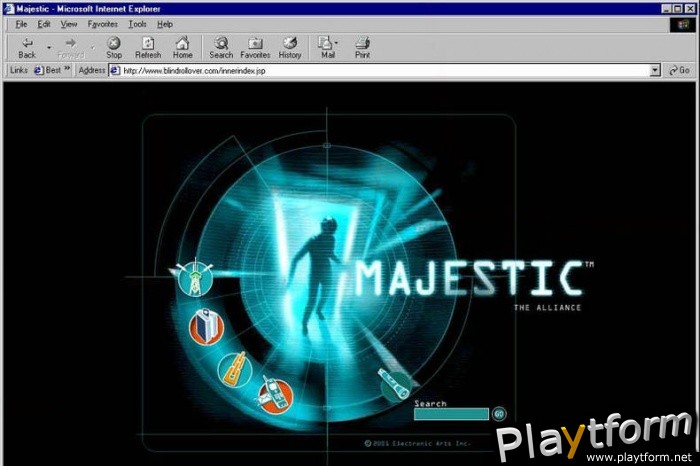Click the MAJESTIC logo text

point(471,279)
